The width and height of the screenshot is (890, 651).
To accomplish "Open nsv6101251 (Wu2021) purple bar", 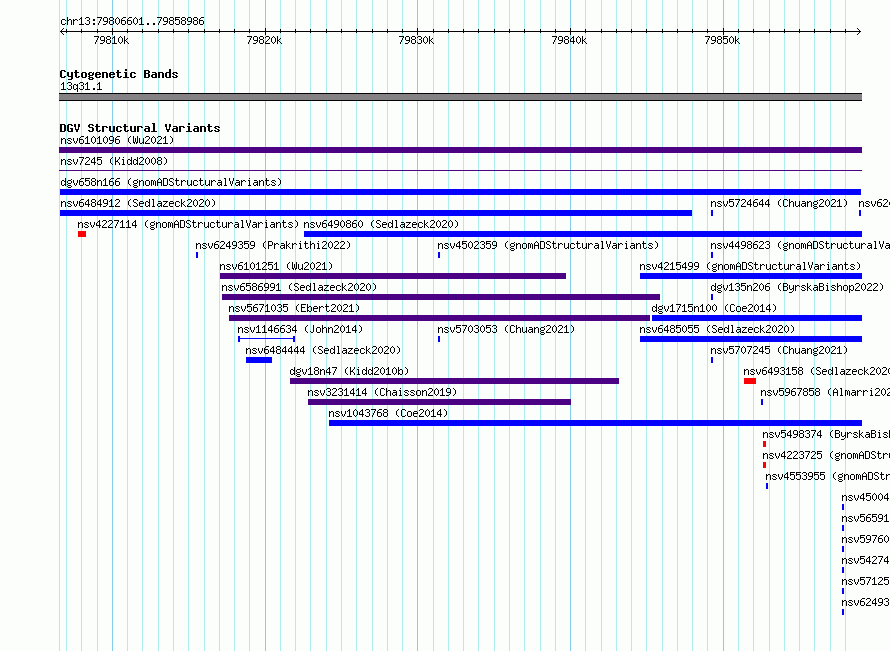I will (393, 276).
